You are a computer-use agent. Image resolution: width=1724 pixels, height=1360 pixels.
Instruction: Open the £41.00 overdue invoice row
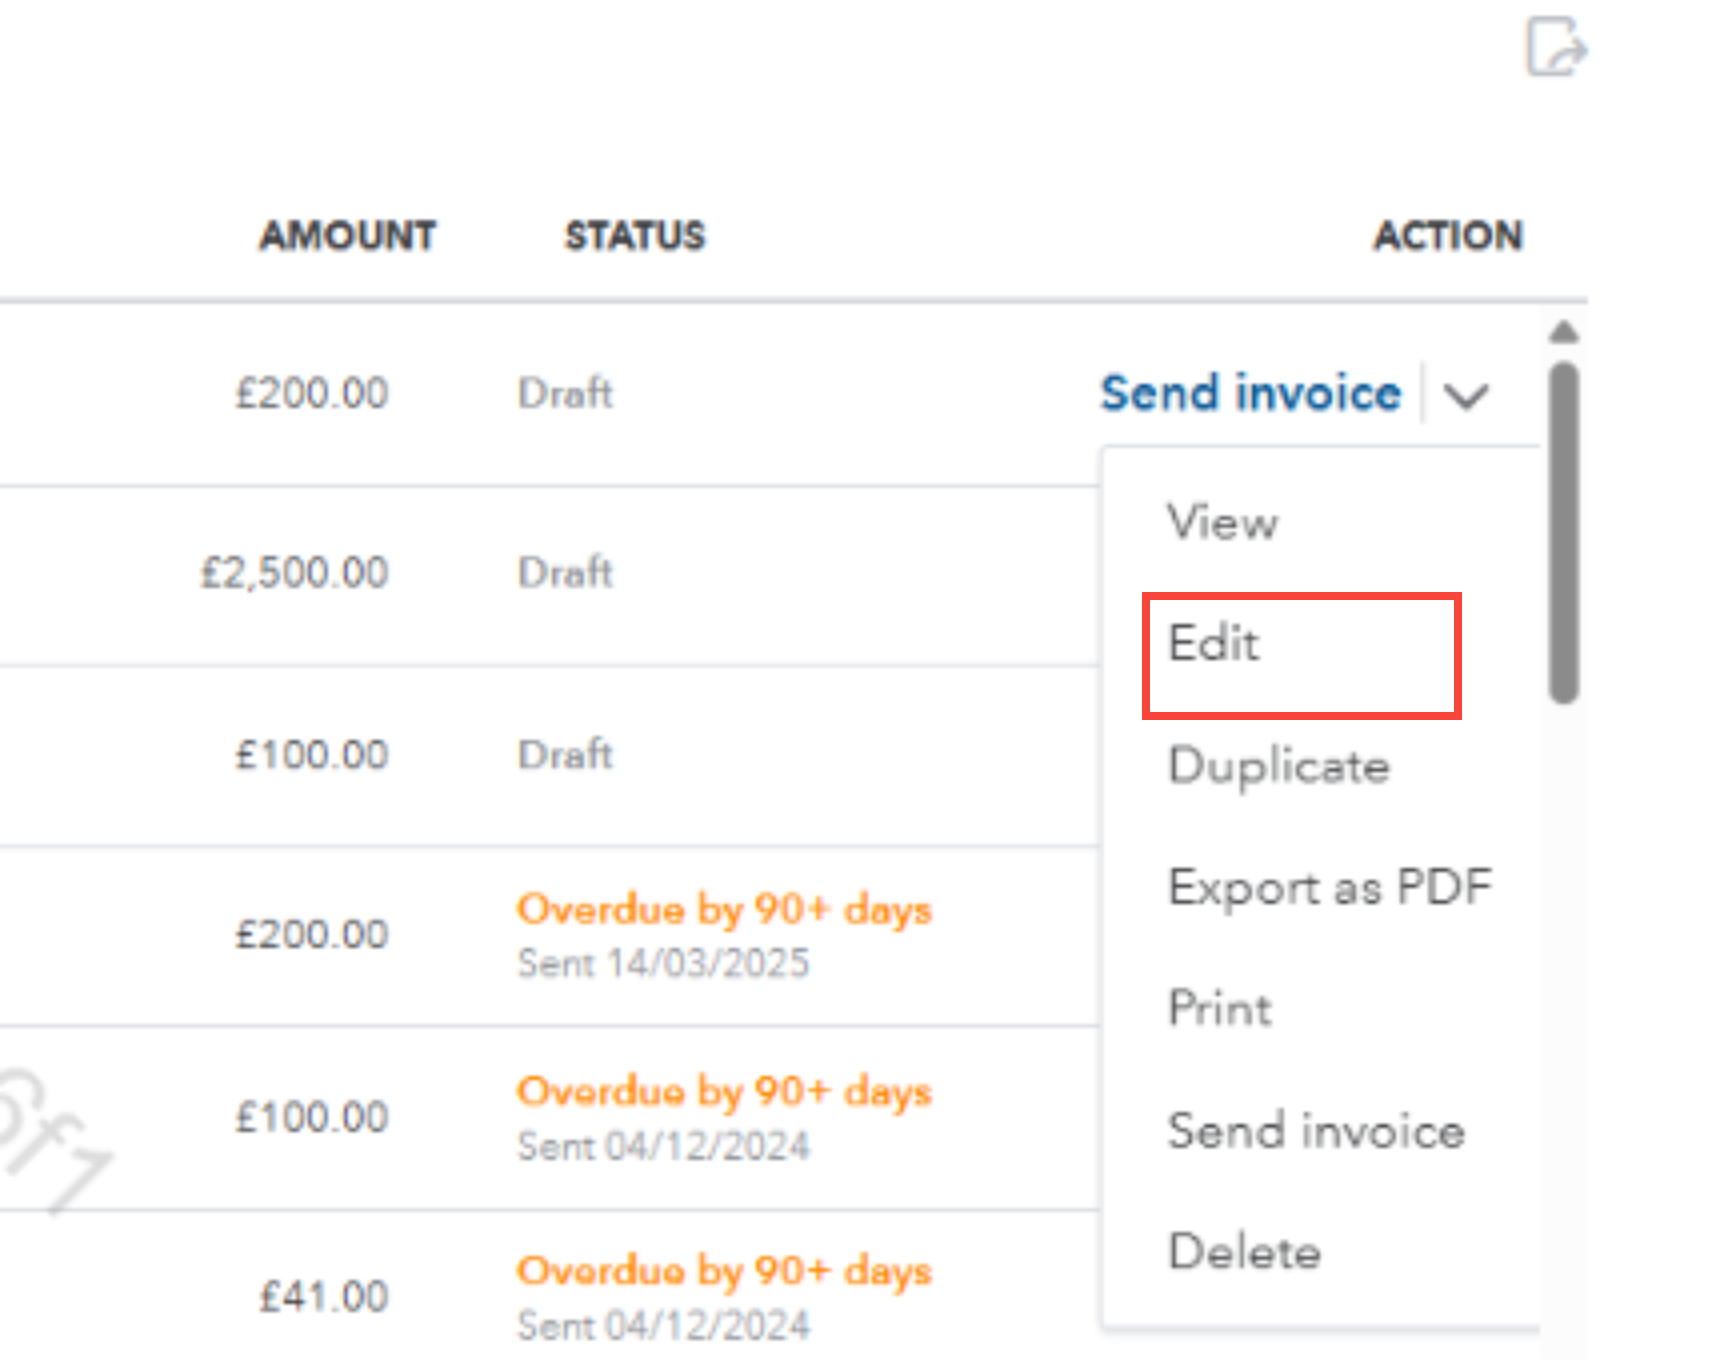click(550, 1286)
